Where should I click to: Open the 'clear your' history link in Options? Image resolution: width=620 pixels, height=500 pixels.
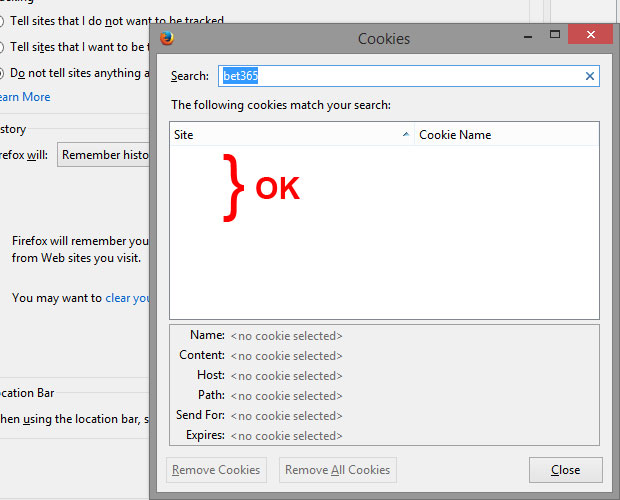127,298
